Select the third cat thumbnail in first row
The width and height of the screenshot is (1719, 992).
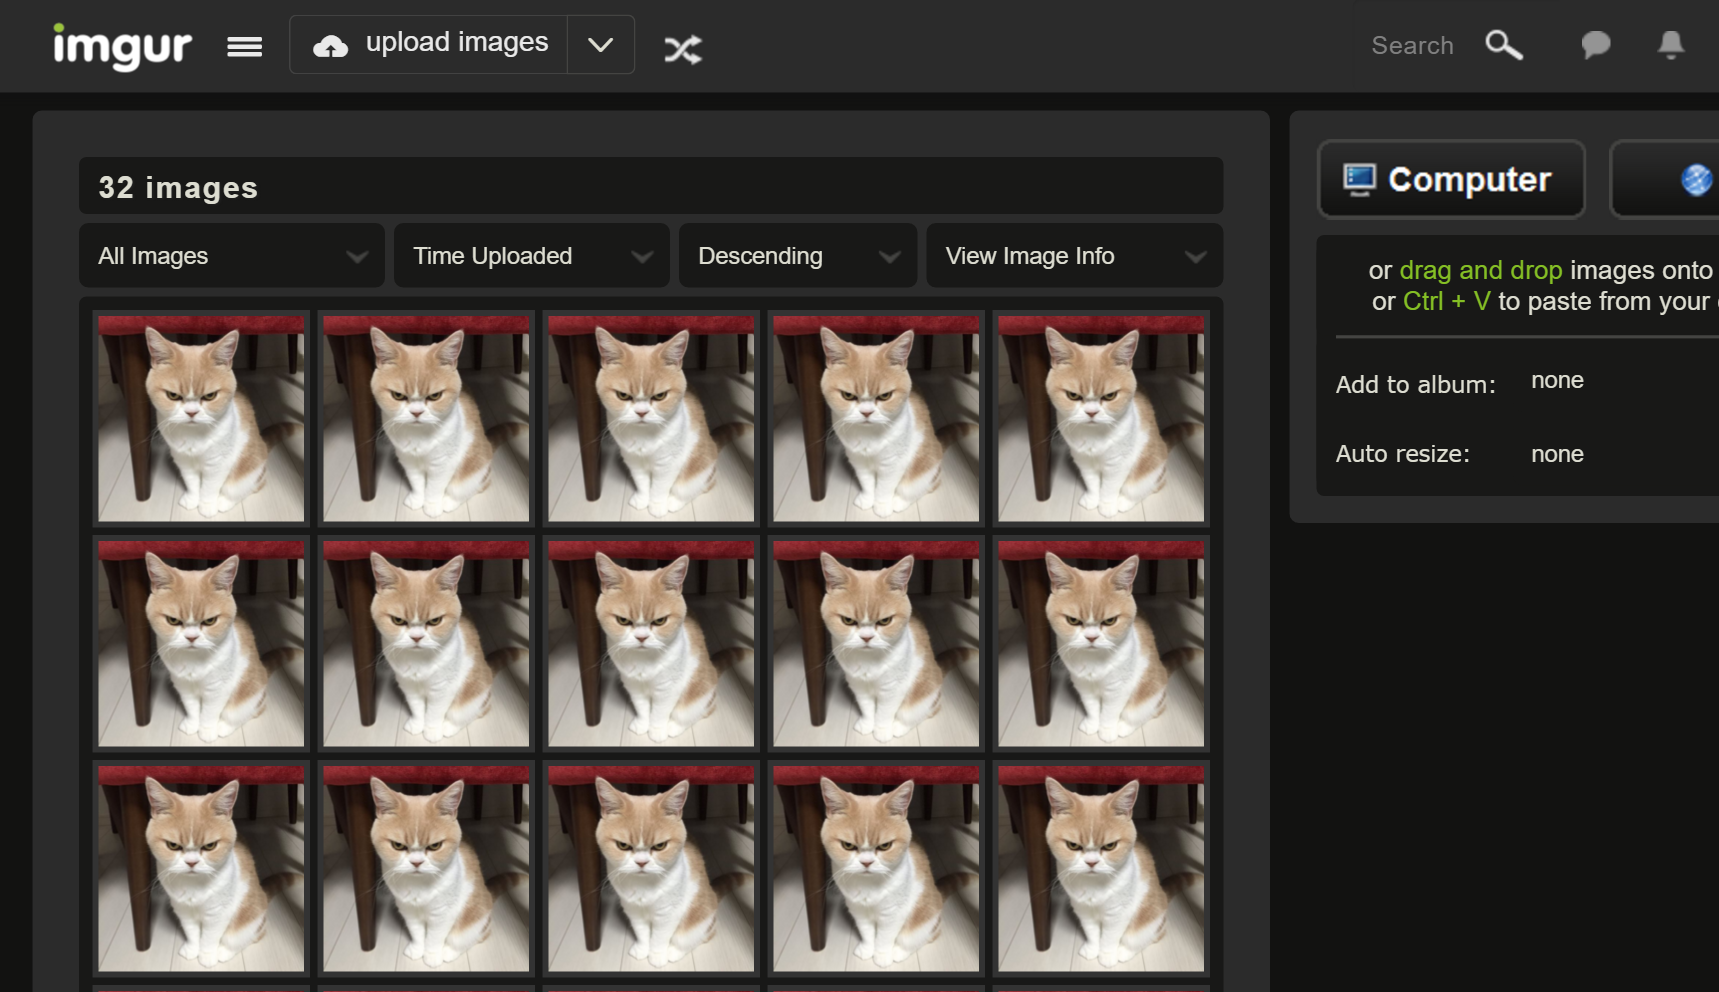(x=651, y=419)
